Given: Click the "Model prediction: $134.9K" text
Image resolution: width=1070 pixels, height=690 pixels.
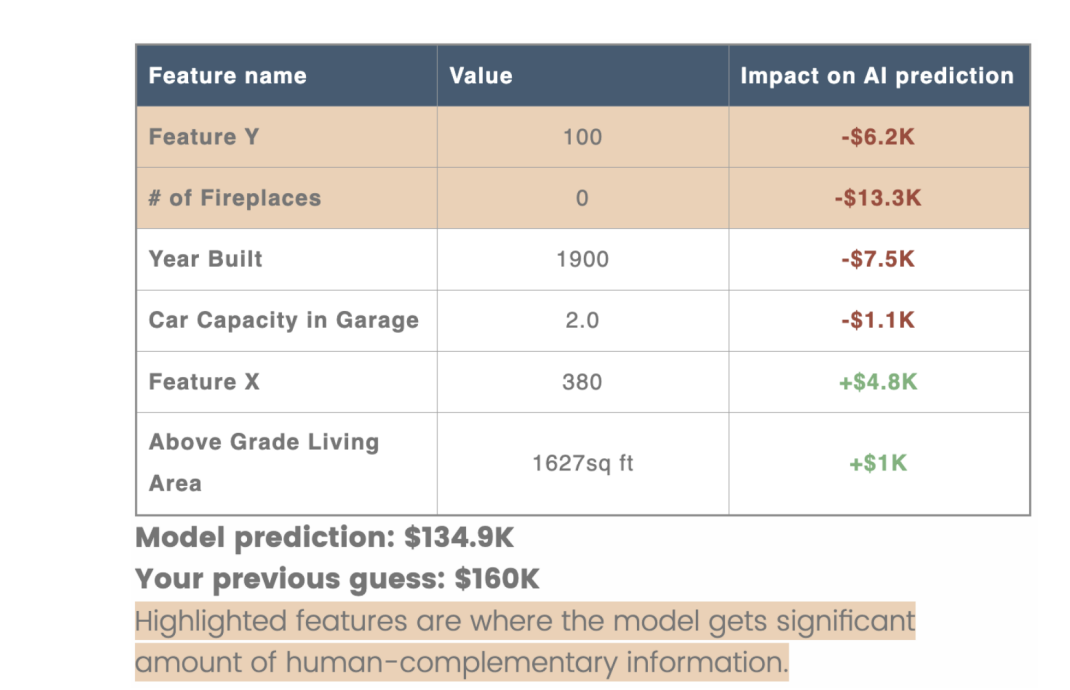Looking at the screenshot, I should (x=325, y=538).
